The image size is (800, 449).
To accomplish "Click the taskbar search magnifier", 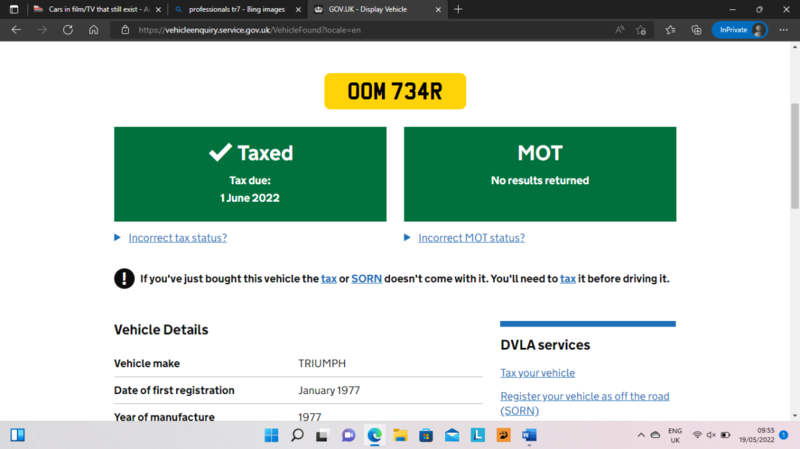I will (297, 435).
